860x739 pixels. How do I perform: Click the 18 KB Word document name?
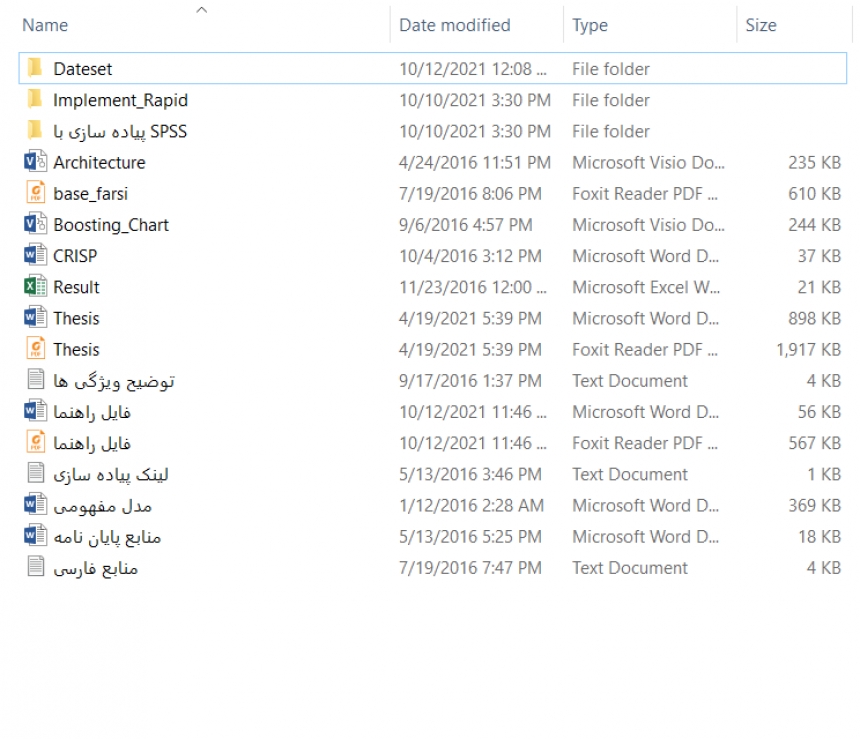tap(107, 537)
